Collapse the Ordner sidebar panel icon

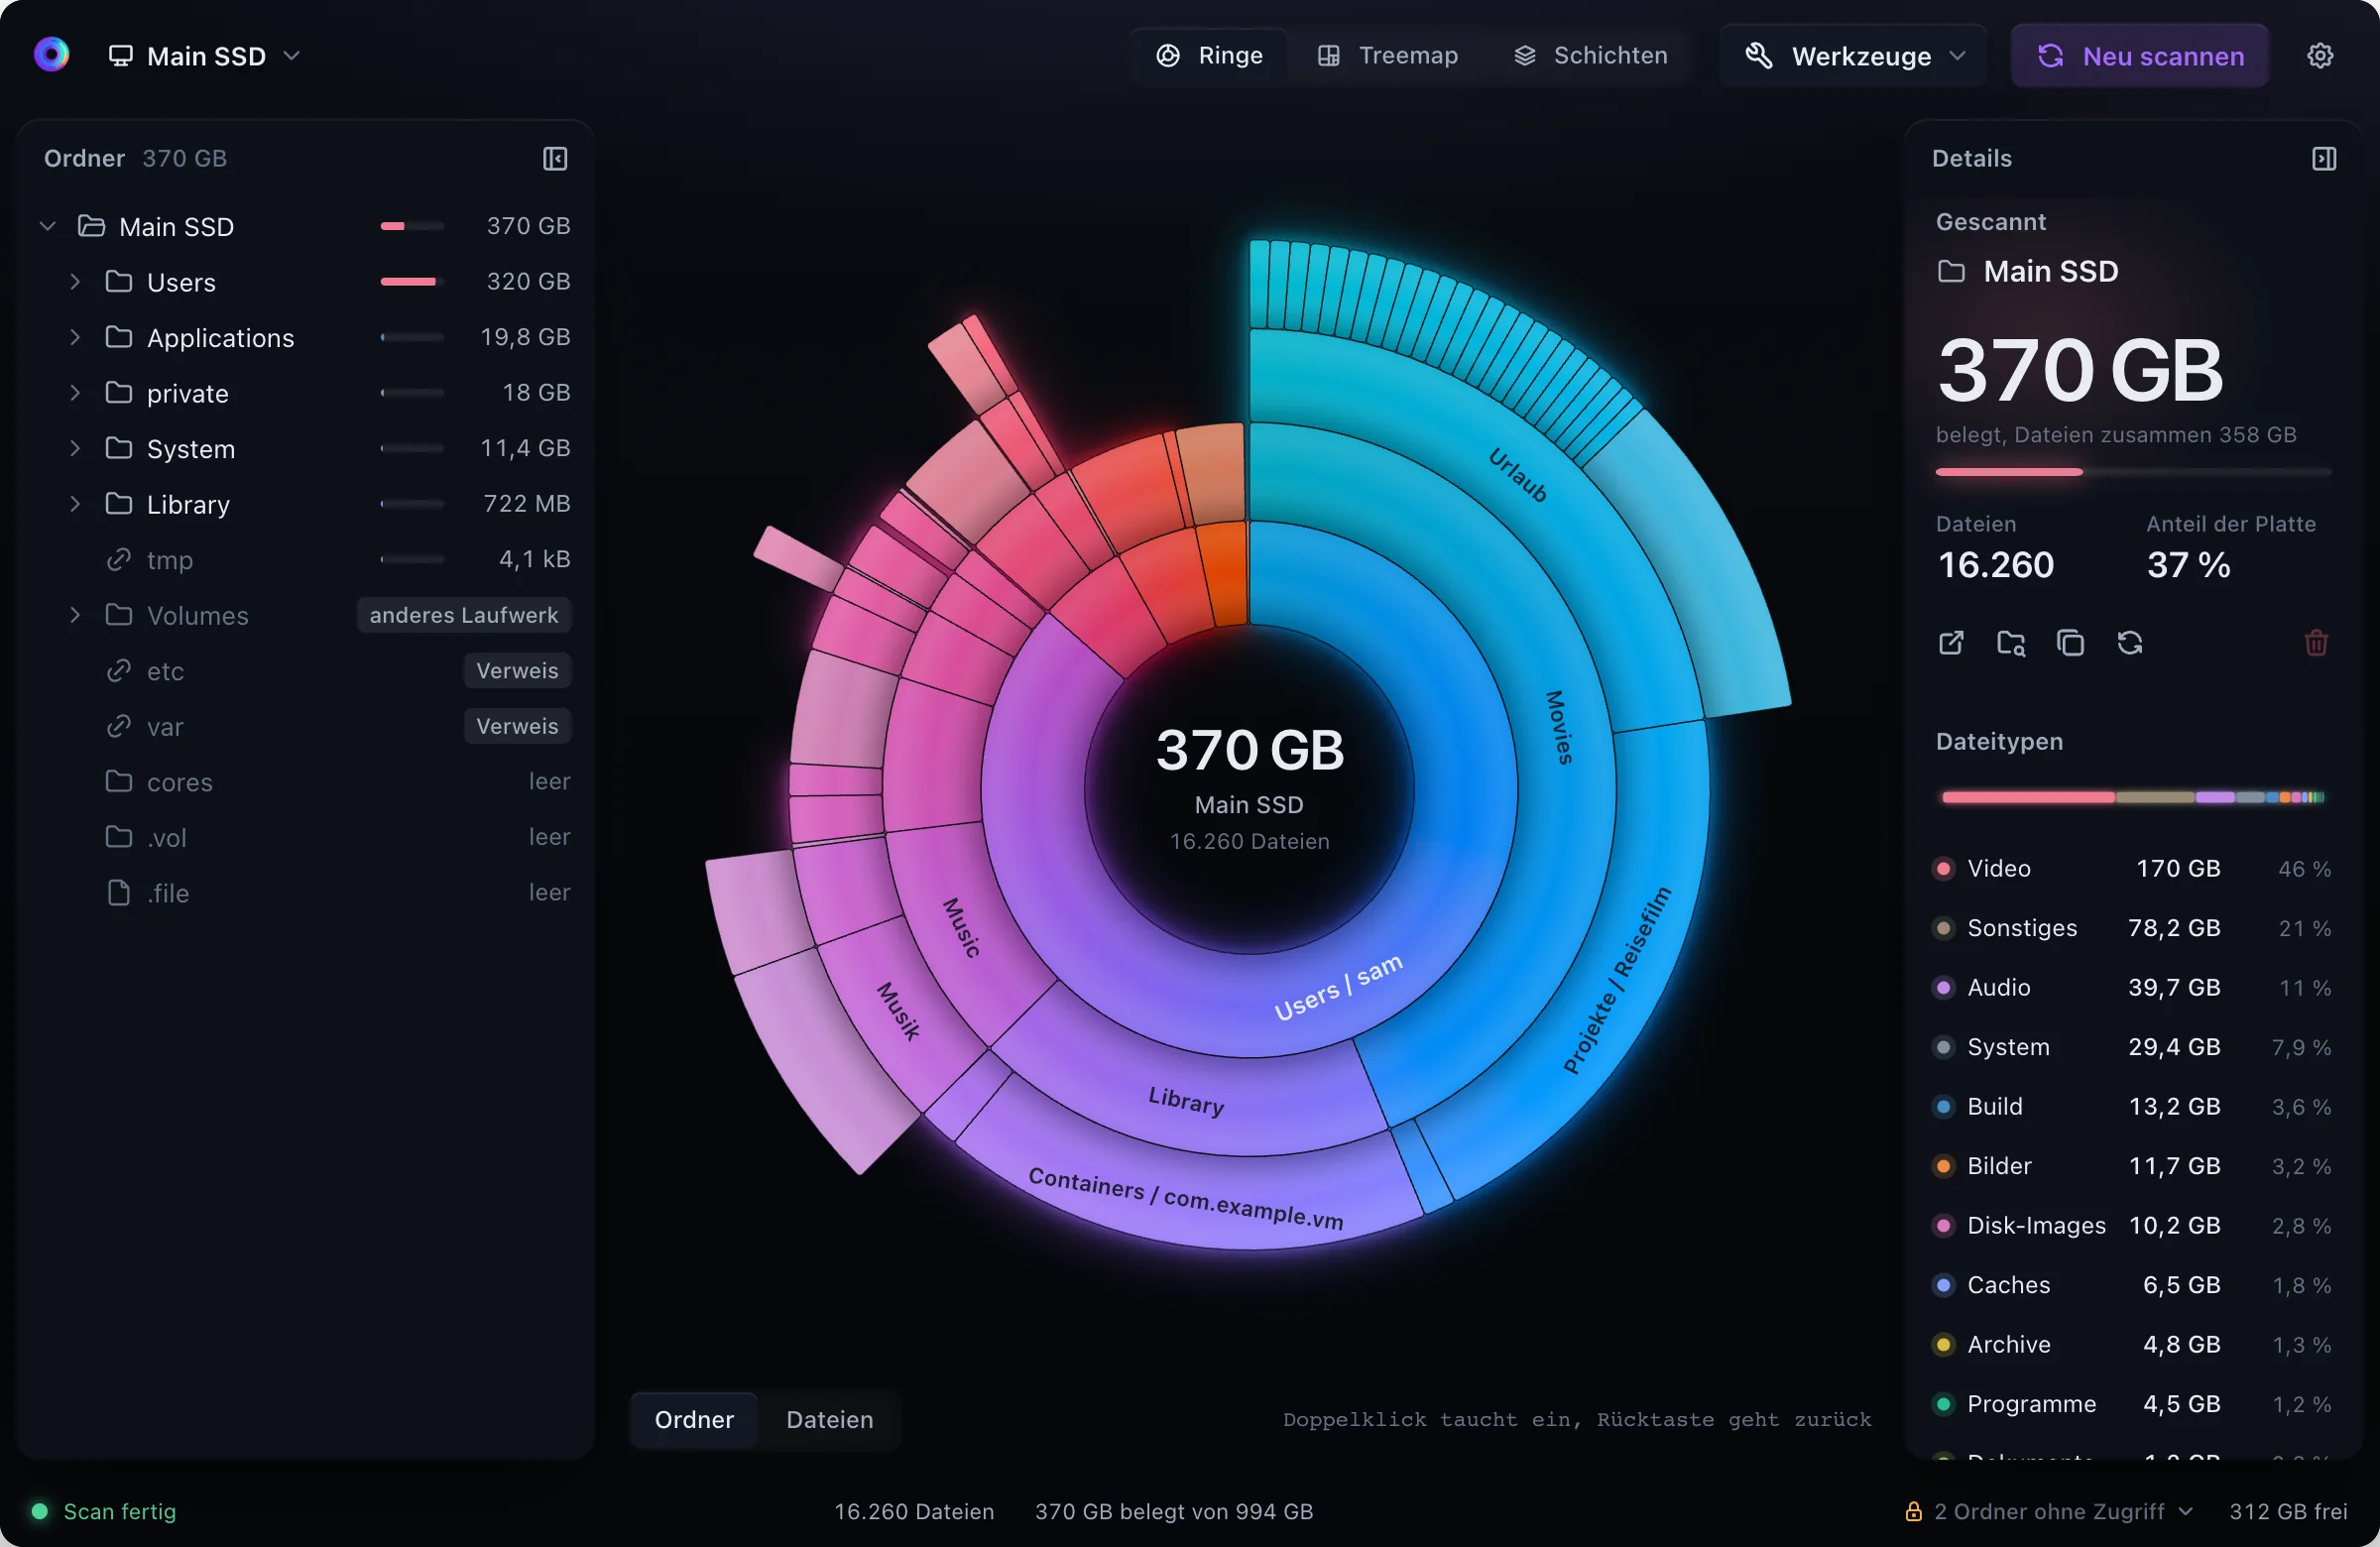[x=555, y=158]
